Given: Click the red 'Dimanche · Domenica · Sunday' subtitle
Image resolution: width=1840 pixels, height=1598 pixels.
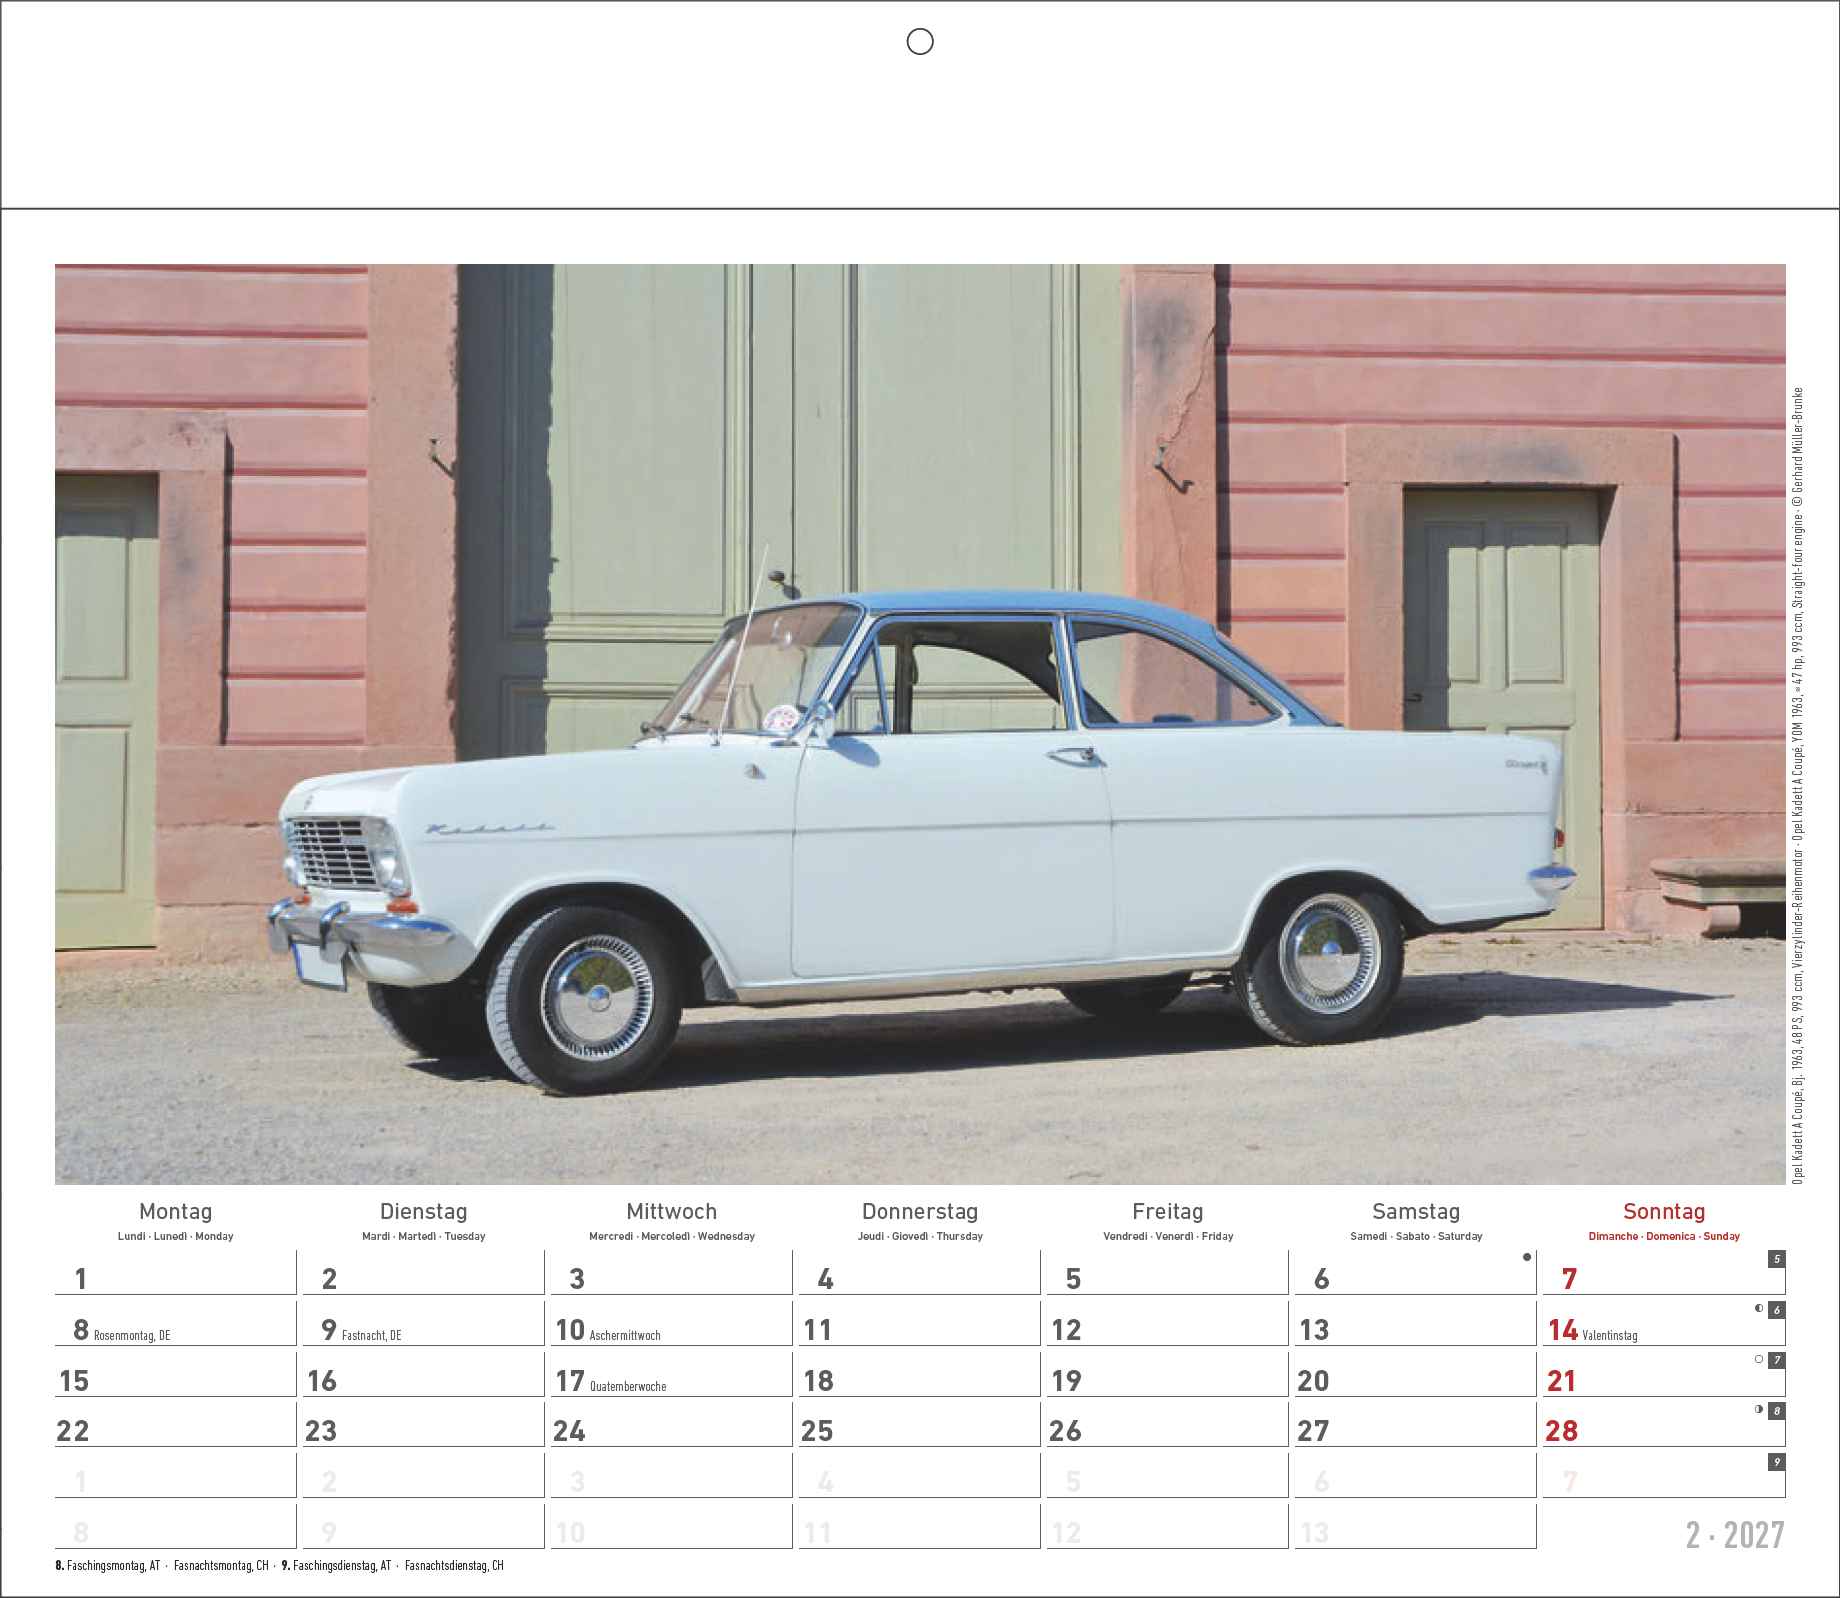Looking at the screenshot, I should pos(1664,1237).
